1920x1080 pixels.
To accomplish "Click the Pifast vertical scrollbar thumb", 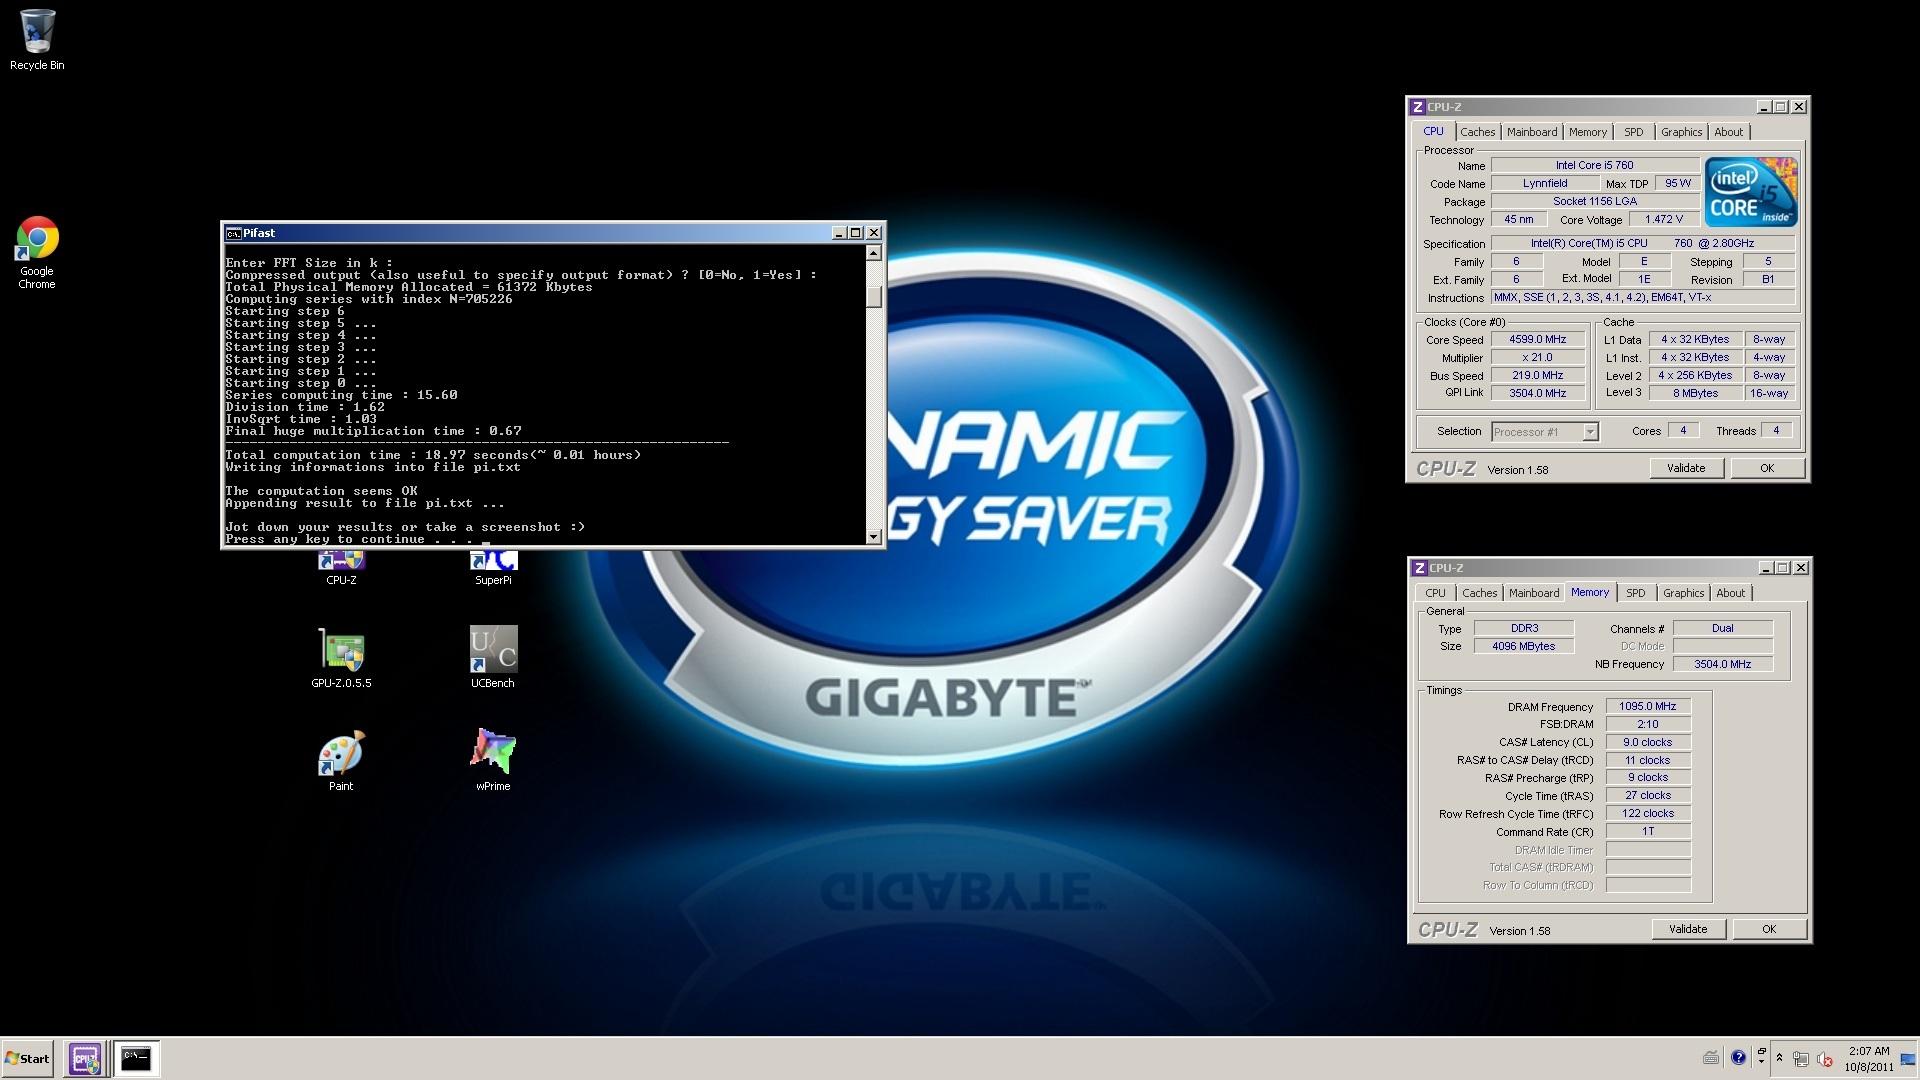I will 874,297.
